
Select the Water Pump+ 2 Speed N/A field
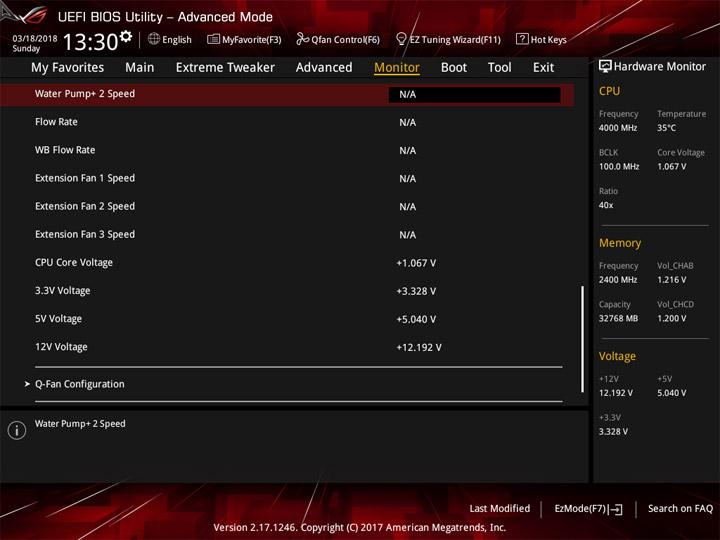(474, 95)
